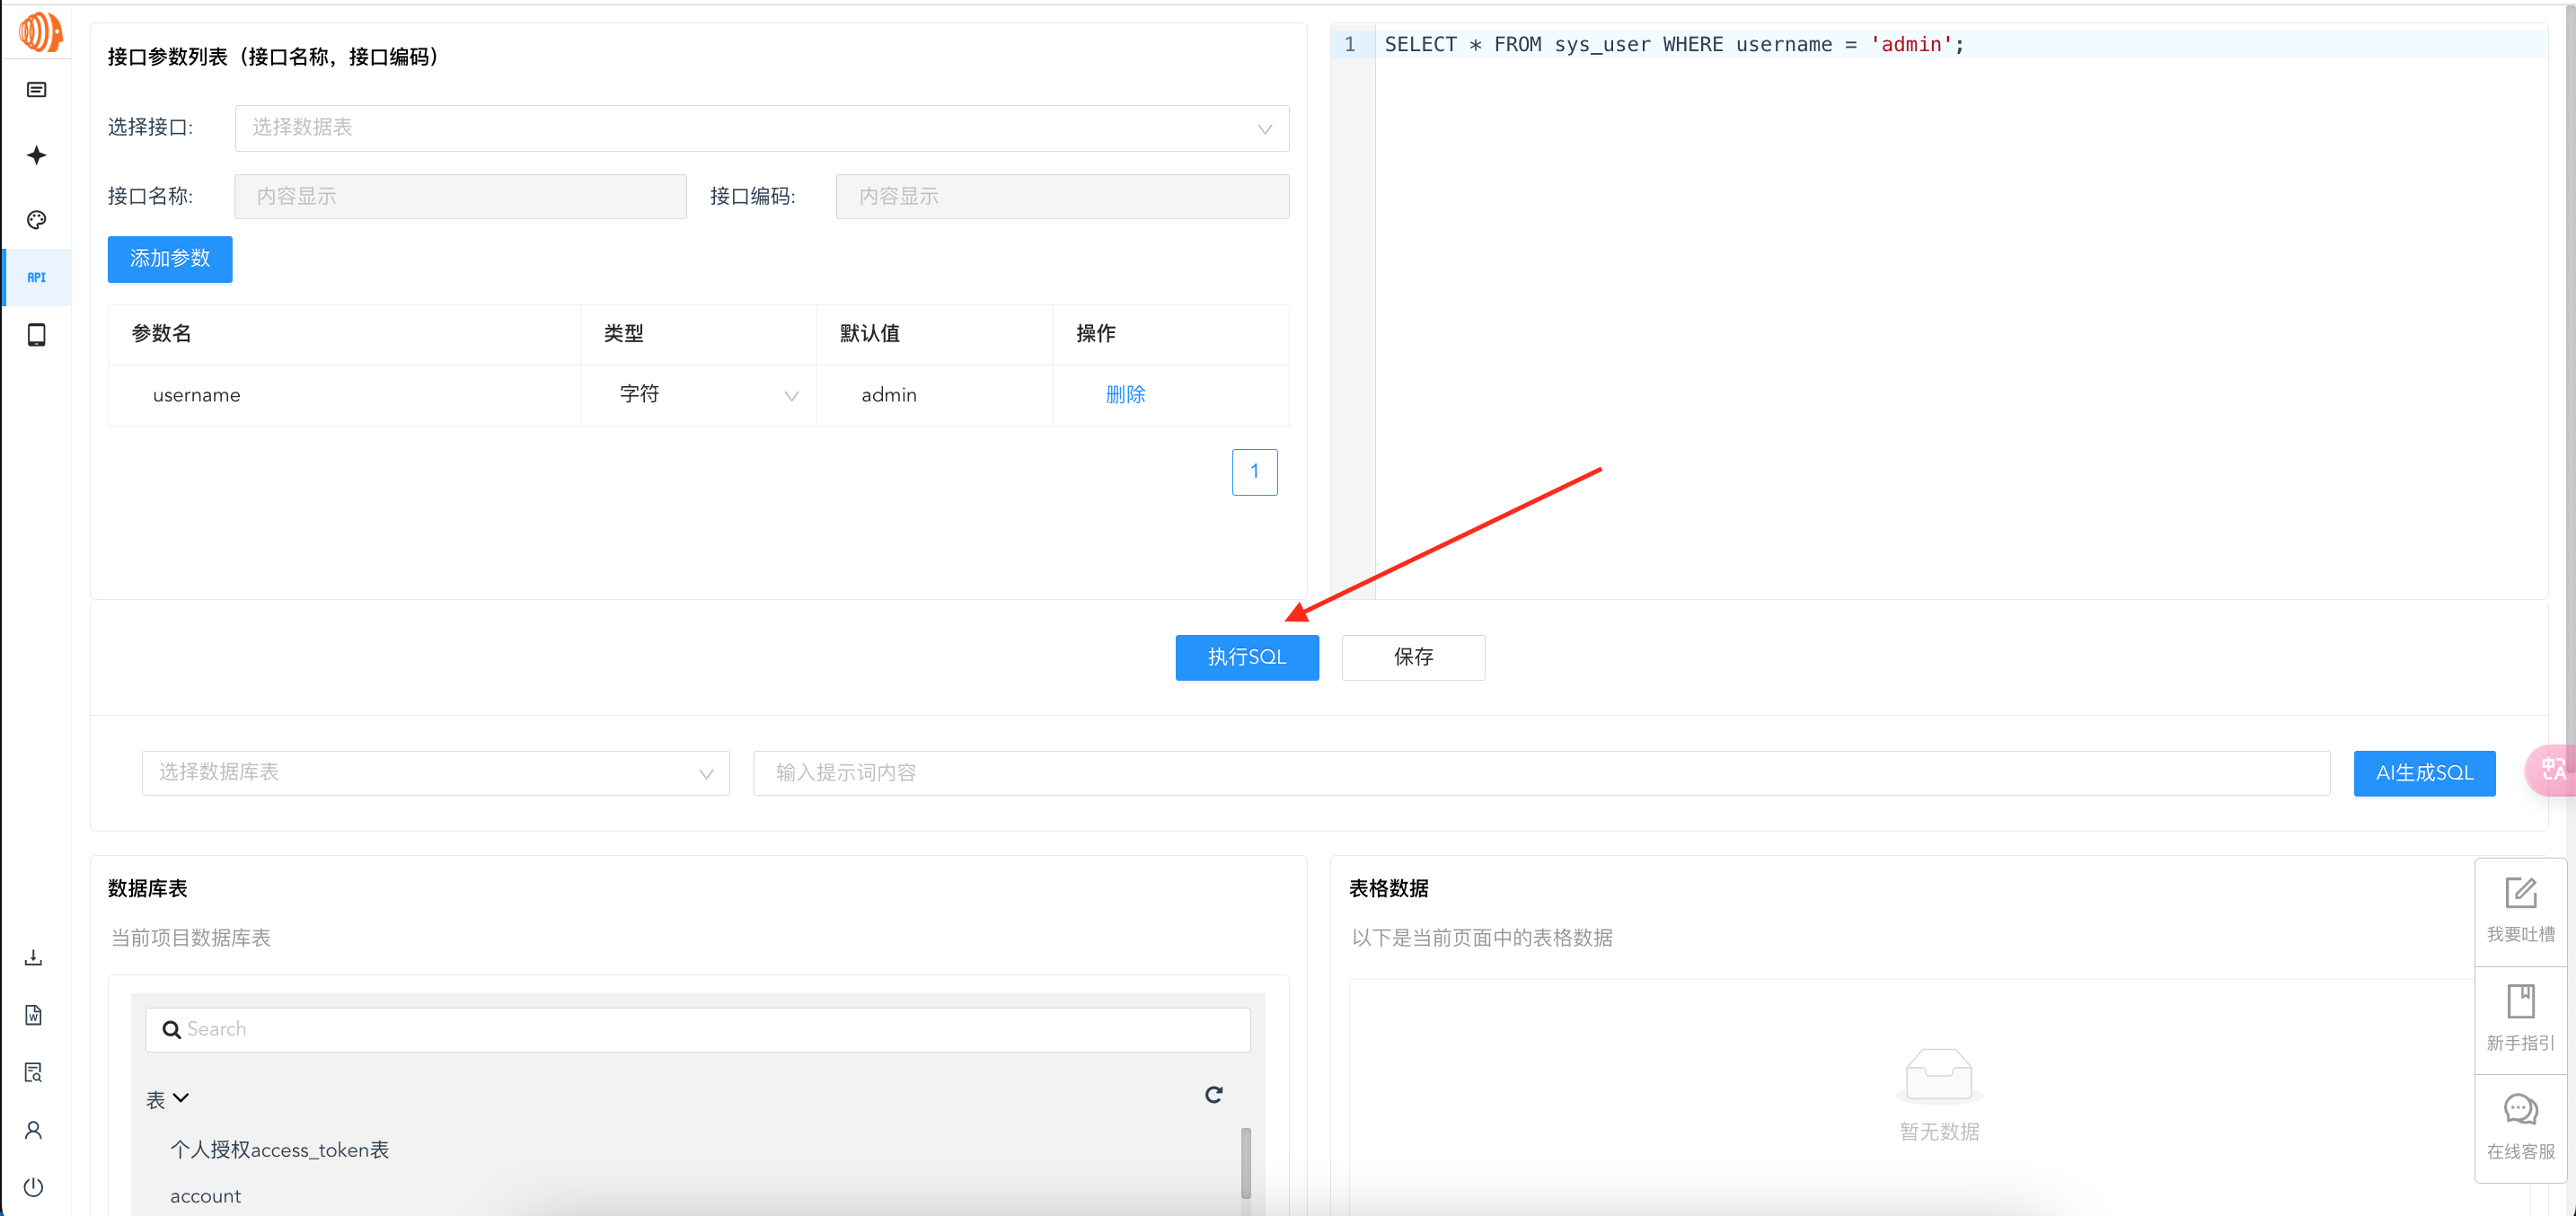Click the table list scrollbar
The height and width of the screenshot is (1216, 2576).
(x=1245, y=1162)
